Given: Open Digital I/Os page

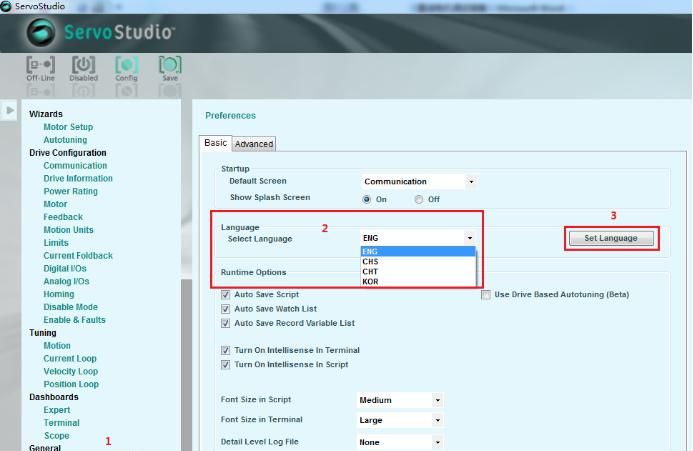Looking at the screenshot, I should (x=65, y=268).
